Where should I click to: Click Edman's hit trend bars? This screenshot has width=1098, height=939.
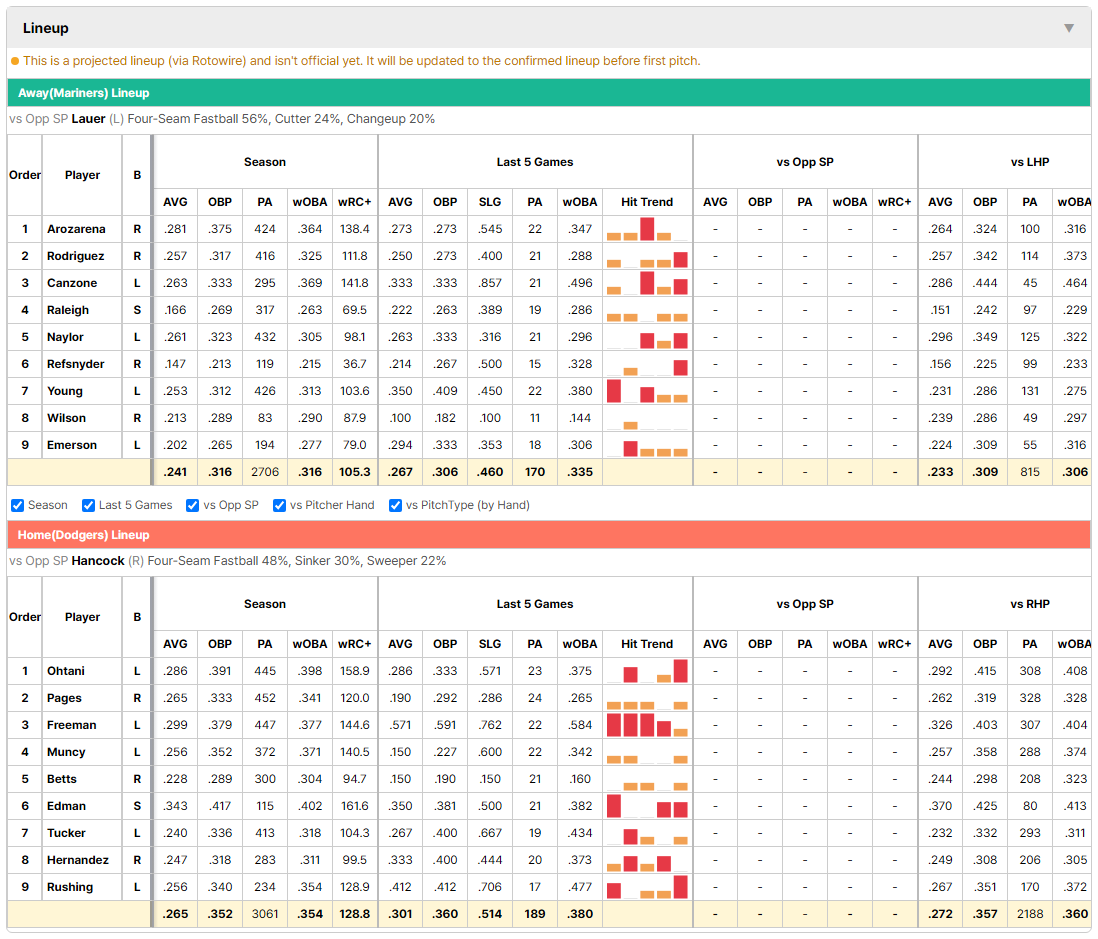click(x=647, y=806)
